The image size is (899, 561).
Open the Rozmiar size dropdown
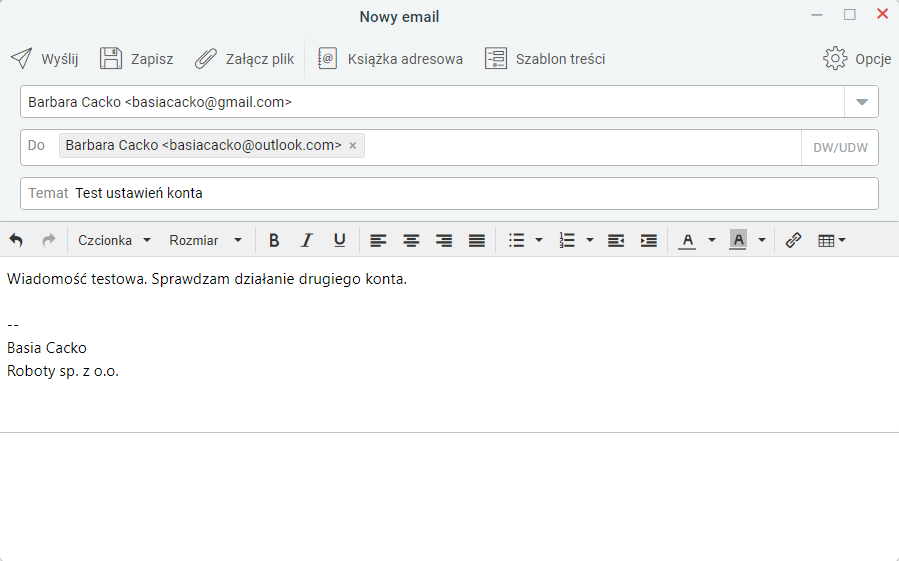pos(205,240)
